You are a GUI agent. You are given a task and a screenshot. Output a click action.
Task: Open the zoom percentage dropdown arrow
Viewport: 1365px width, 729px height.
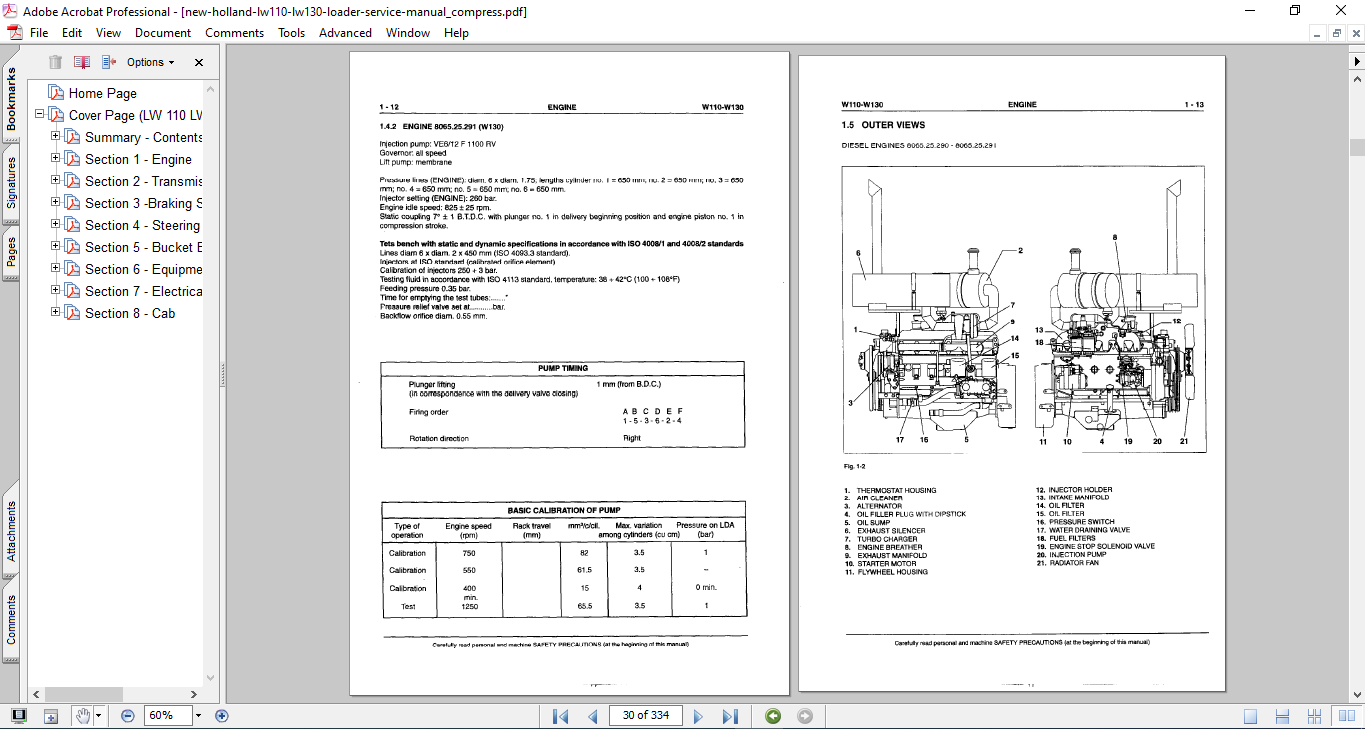click(198, 716)
